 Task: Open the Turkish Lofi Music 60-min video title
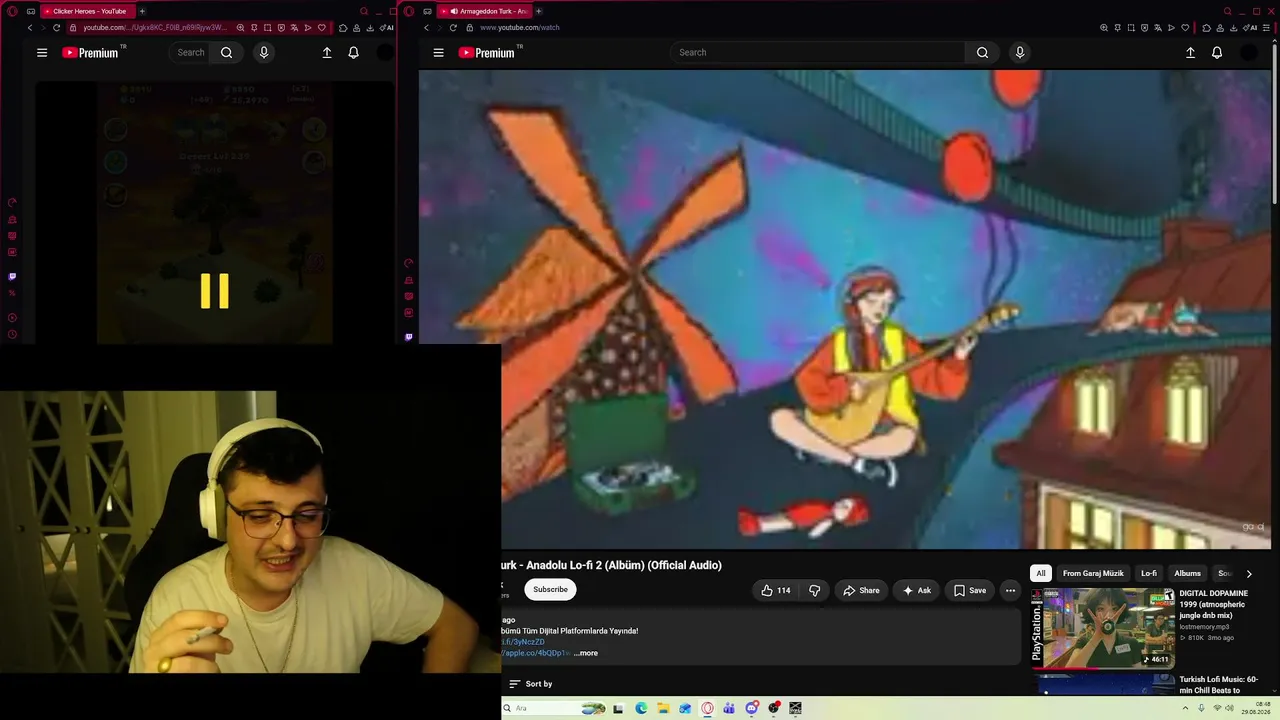point(1218,685)
